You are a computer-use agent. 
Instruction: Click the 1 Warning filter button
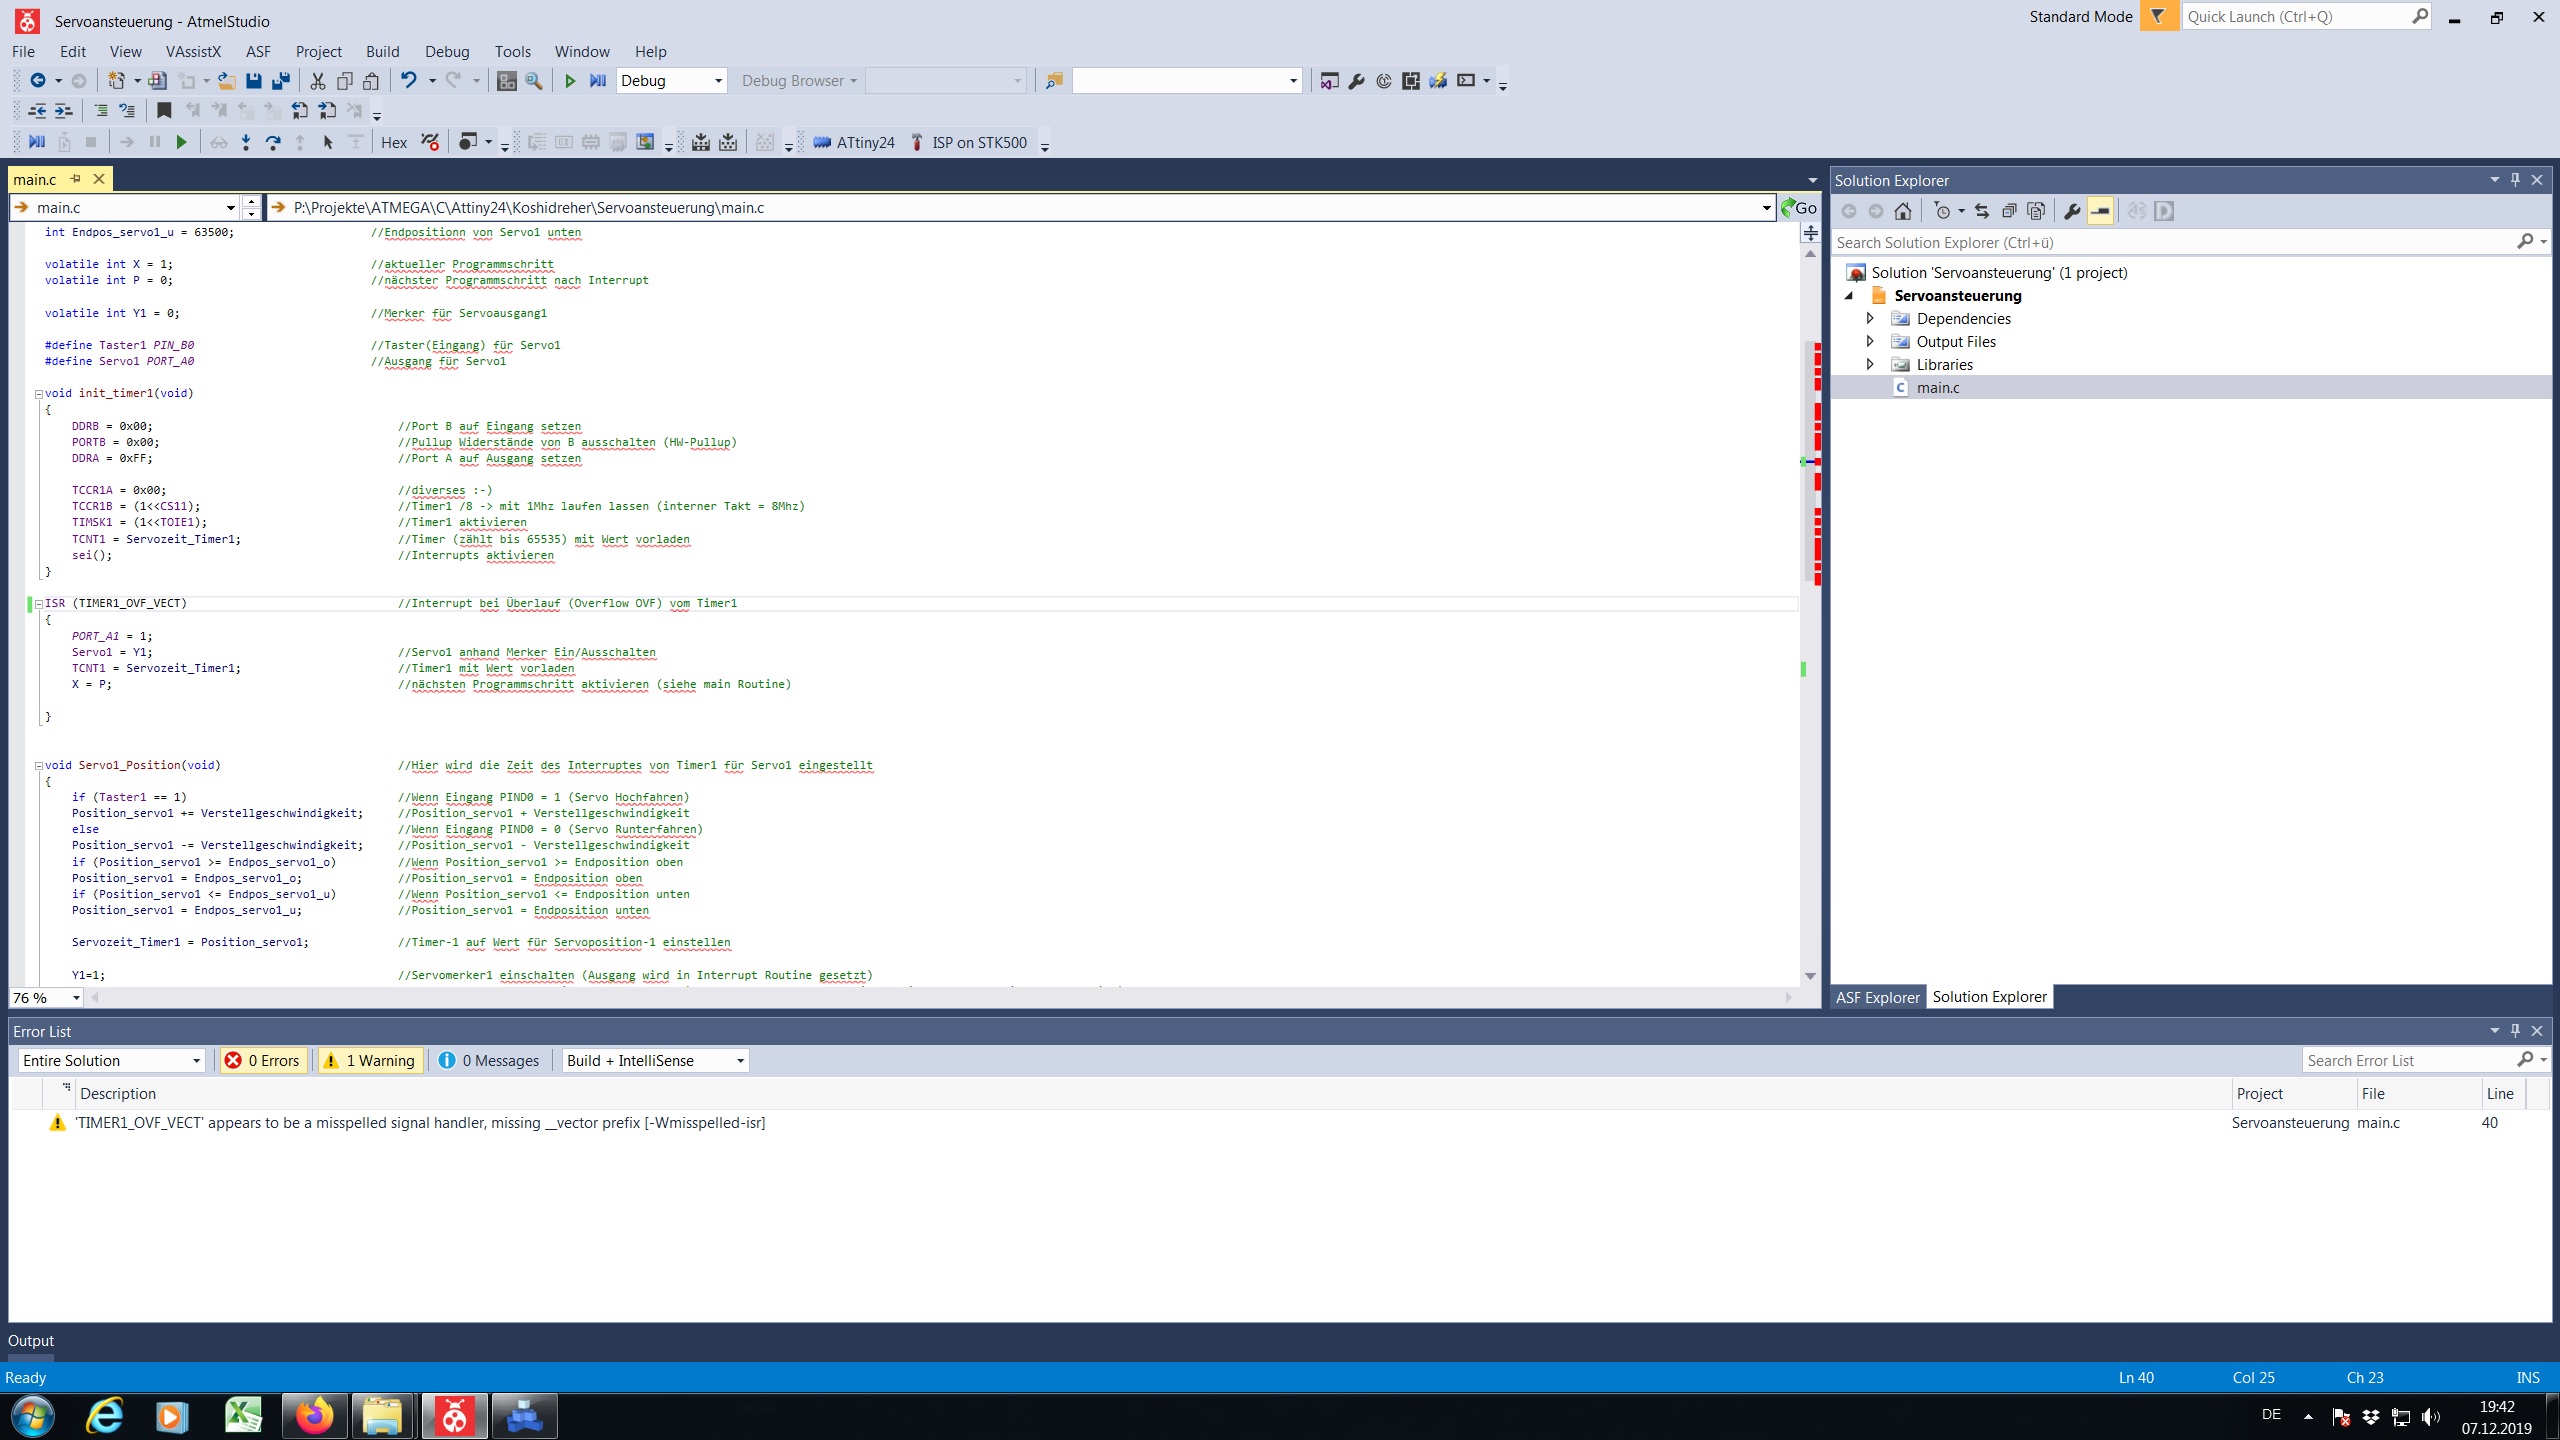369,1060
